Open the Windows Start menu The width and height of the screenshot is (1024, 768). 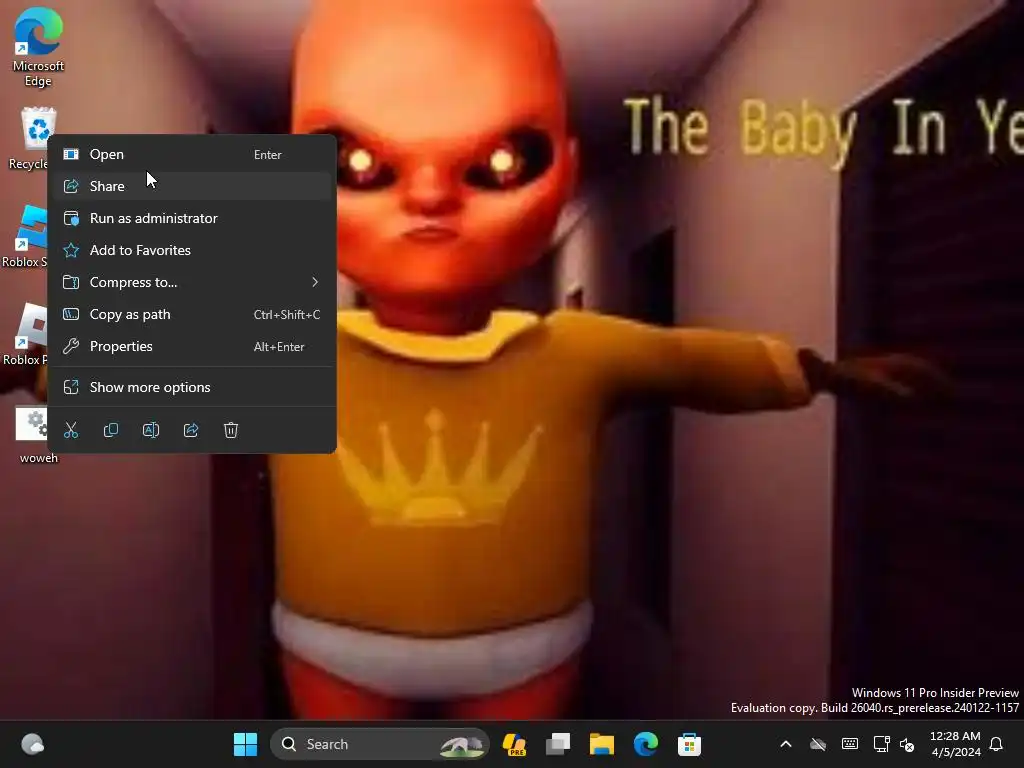(x=246, y=744)
